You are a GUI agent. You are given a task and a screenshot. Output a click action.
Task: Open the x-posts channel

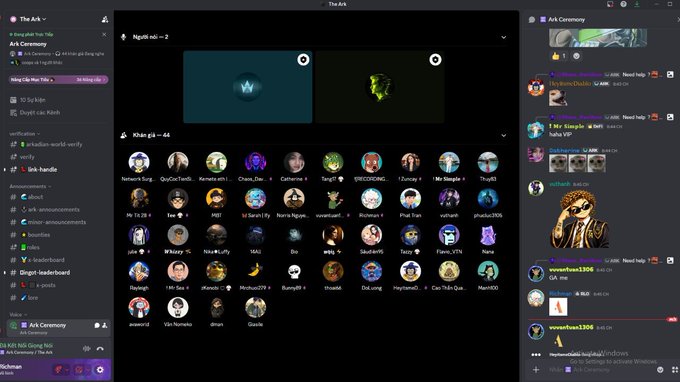pyautogui.click(x=45, y=285)
